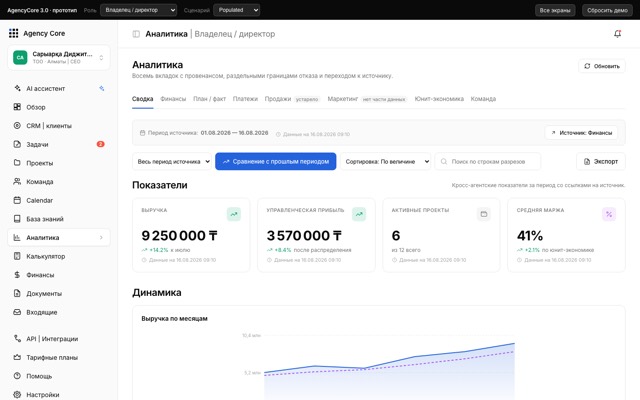The height and width of the screenshot is (400, 640).
Task: Click the icon on Активные проекты card
Action: (484, 214)
